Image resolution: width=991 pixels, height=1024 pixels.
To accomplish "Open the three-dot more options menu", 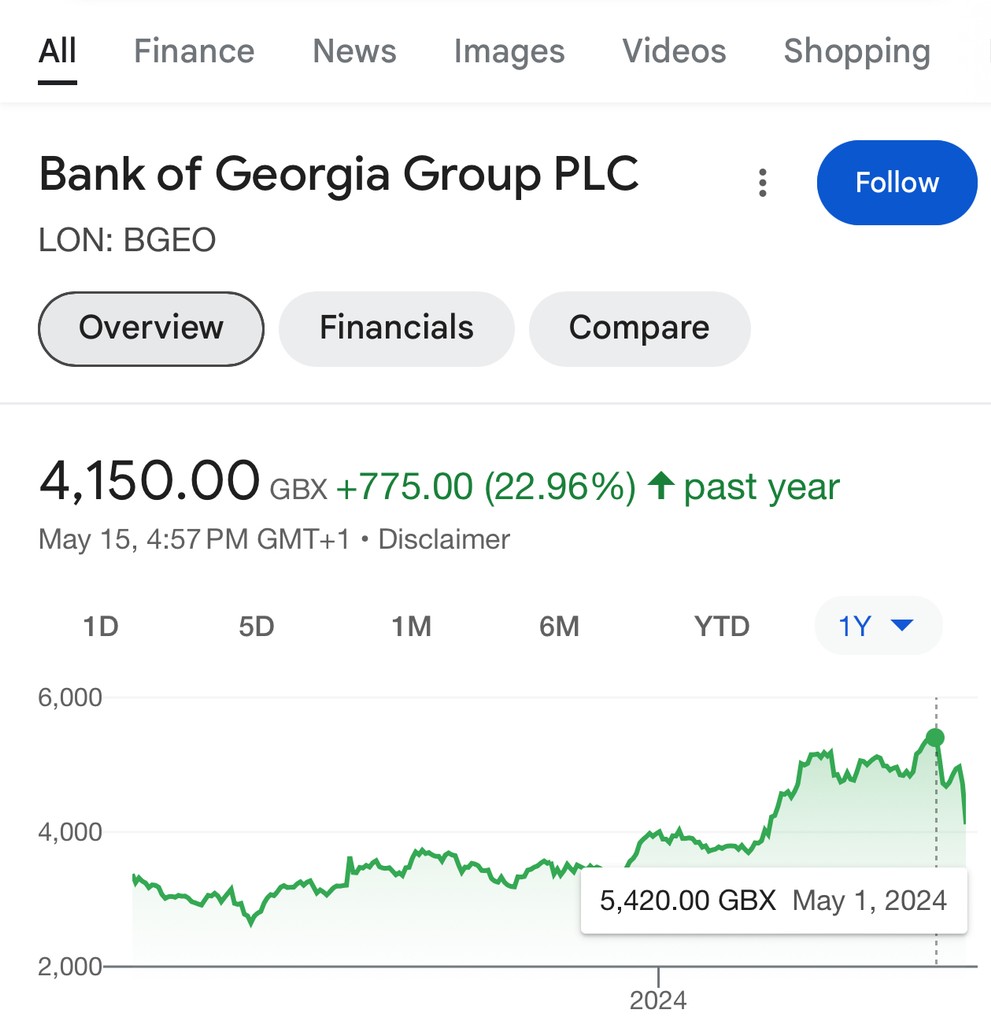I will (x=763, y=183).
